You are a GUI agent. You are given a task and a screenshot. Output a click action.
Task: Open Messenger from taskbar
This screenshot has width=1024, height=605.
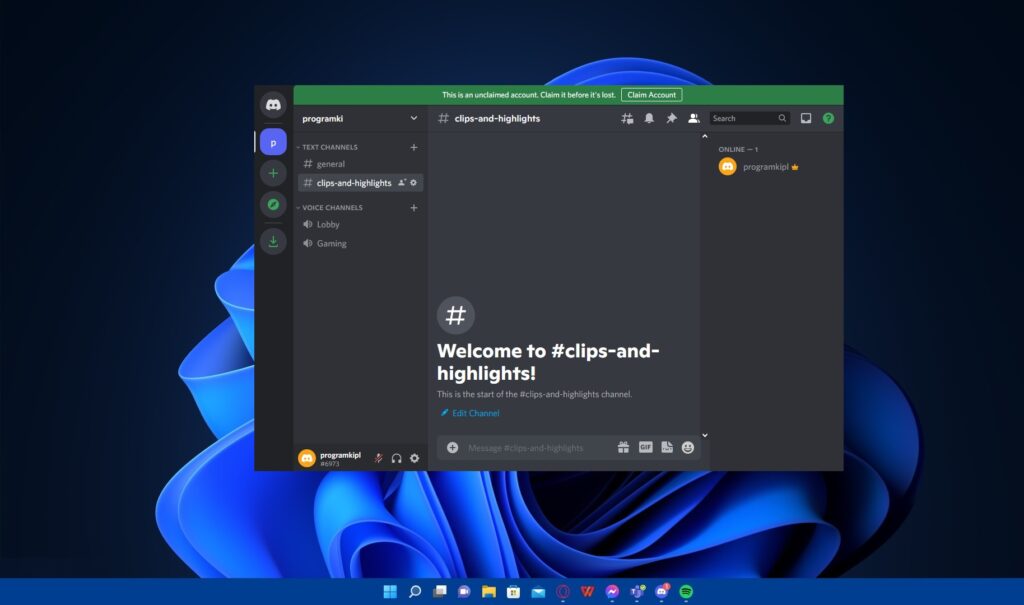612,591
